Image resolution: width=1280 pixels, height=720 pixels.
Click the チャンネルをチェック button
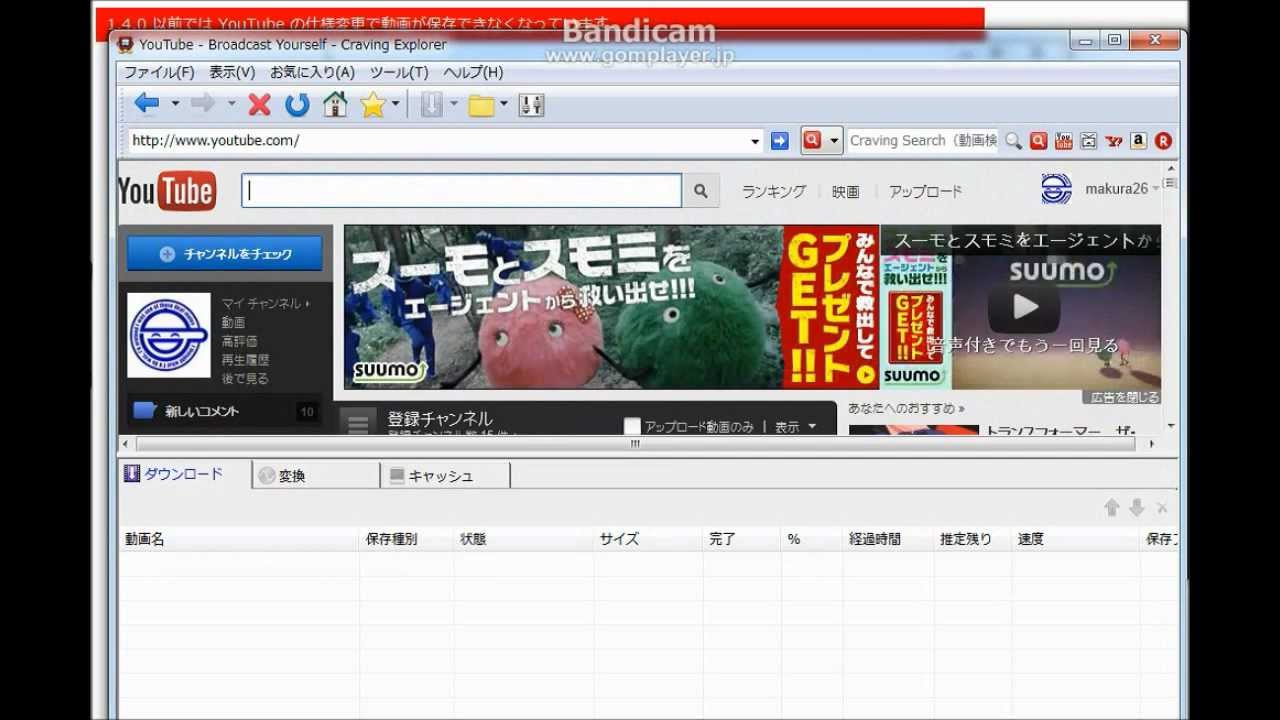pyautogui.click(x=225, y=254)
